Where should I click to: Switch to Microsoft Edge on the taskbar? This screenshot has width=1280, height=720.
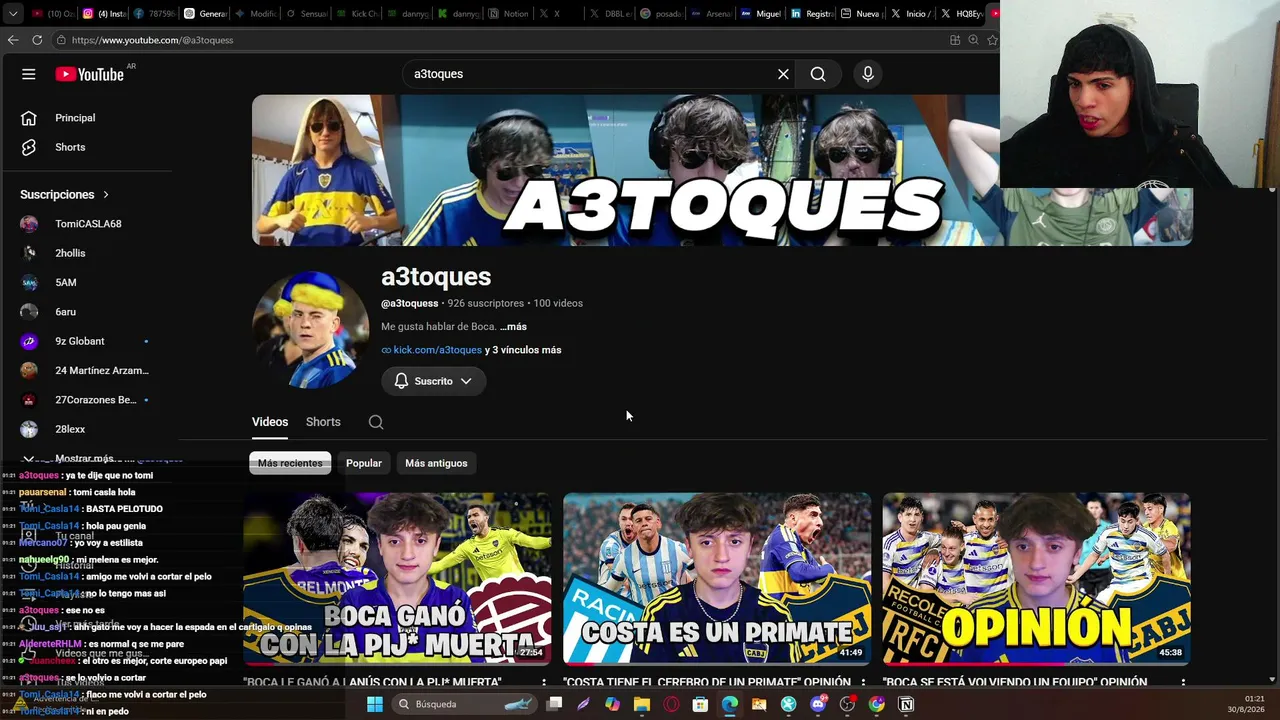730,704
